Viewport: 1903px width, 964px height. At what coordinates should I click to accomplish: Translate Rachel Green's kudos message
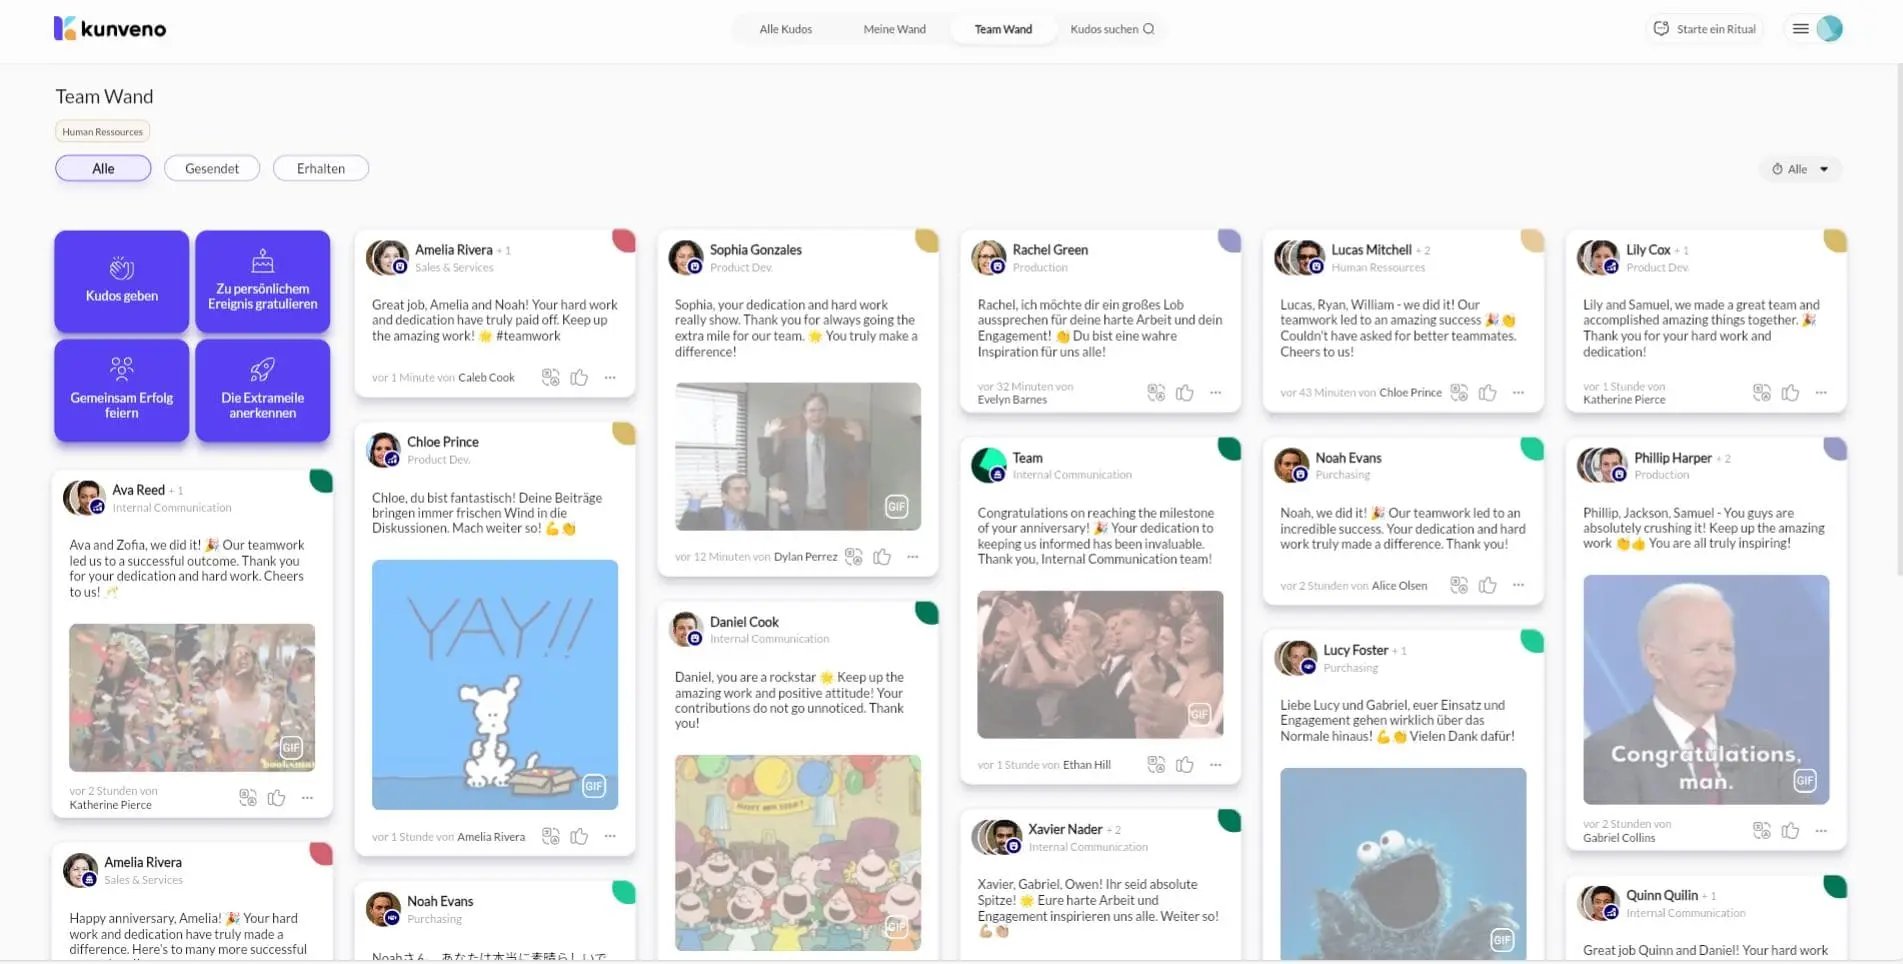pyautogui.click(x=1156, y=393)
